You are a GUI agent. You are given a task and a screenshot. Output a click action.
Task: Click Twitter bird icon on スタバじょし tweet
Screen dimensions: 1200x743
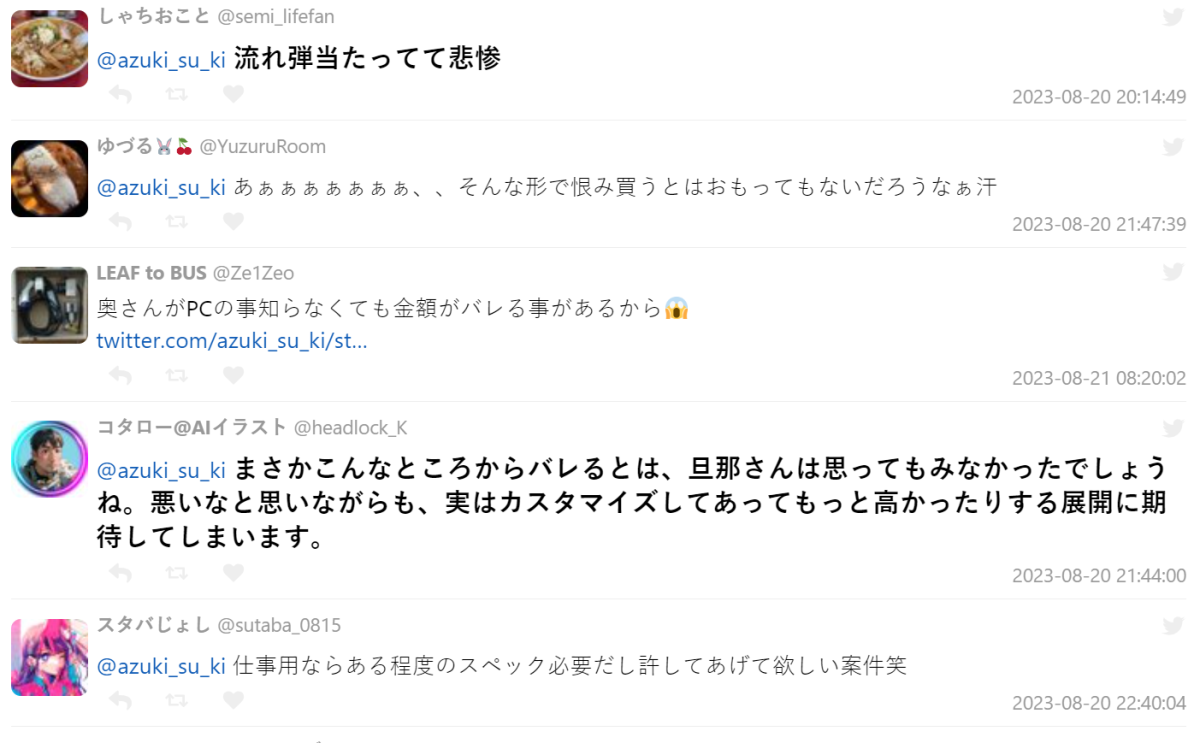(x=1173, y=626)
